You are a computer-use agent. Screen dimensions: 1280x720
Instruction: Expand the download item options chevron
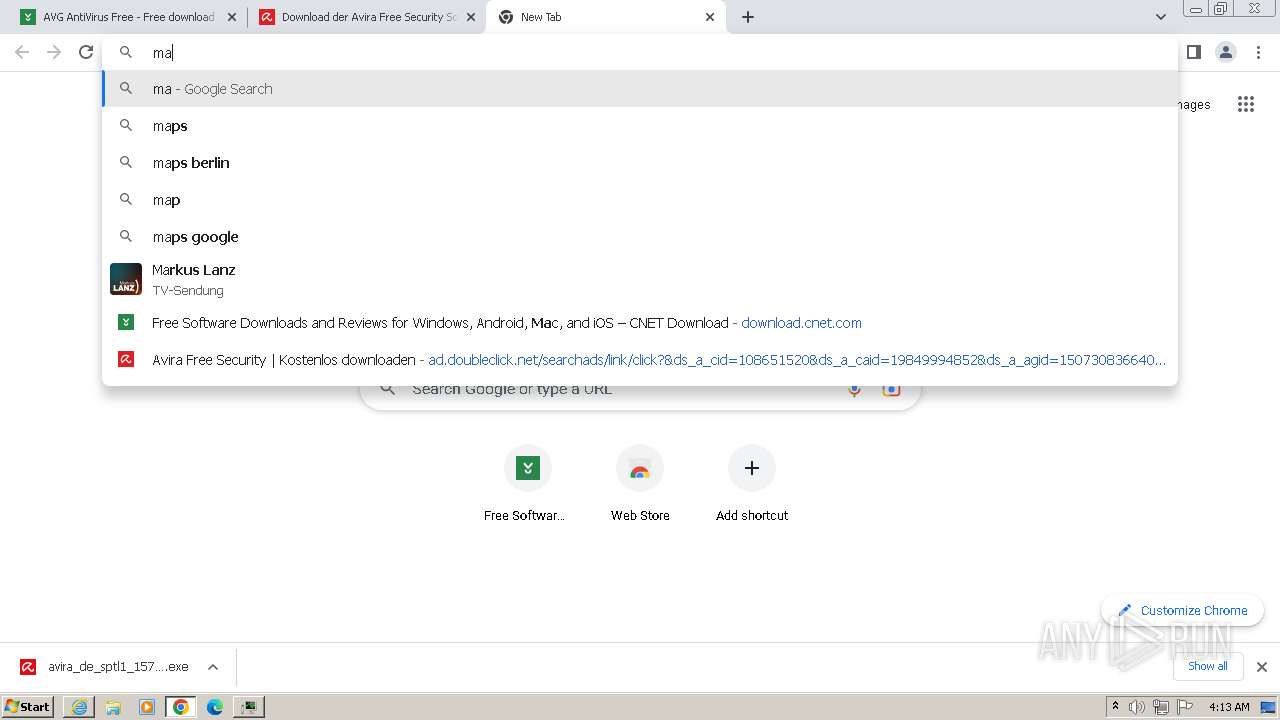213,667
